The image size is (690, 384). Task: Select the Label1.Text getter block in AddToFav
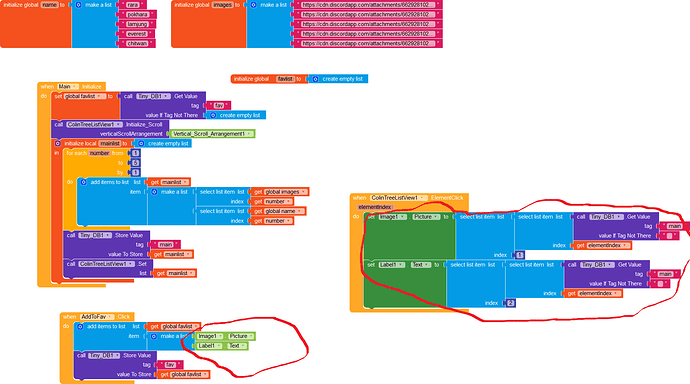click(x=222, y=346)
